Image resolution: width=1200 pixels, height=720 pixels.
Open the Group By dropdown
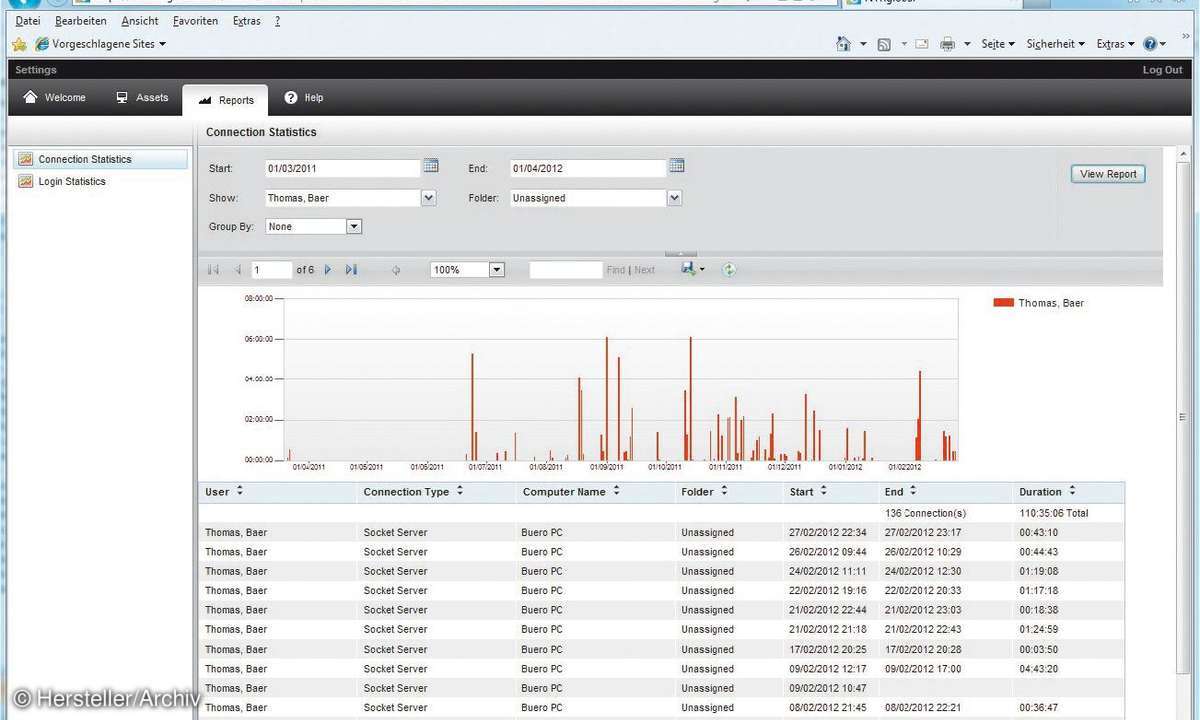point(353,227)
